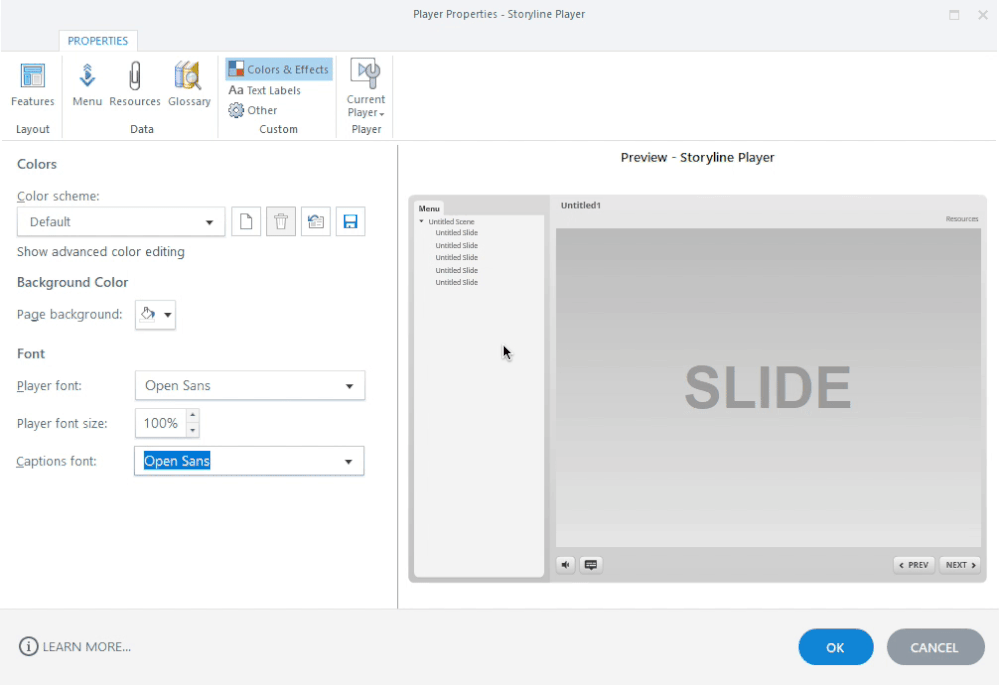Screen dimensions: 999x685
Task: Close the Player Properties window
Action: tap(982, 15)
